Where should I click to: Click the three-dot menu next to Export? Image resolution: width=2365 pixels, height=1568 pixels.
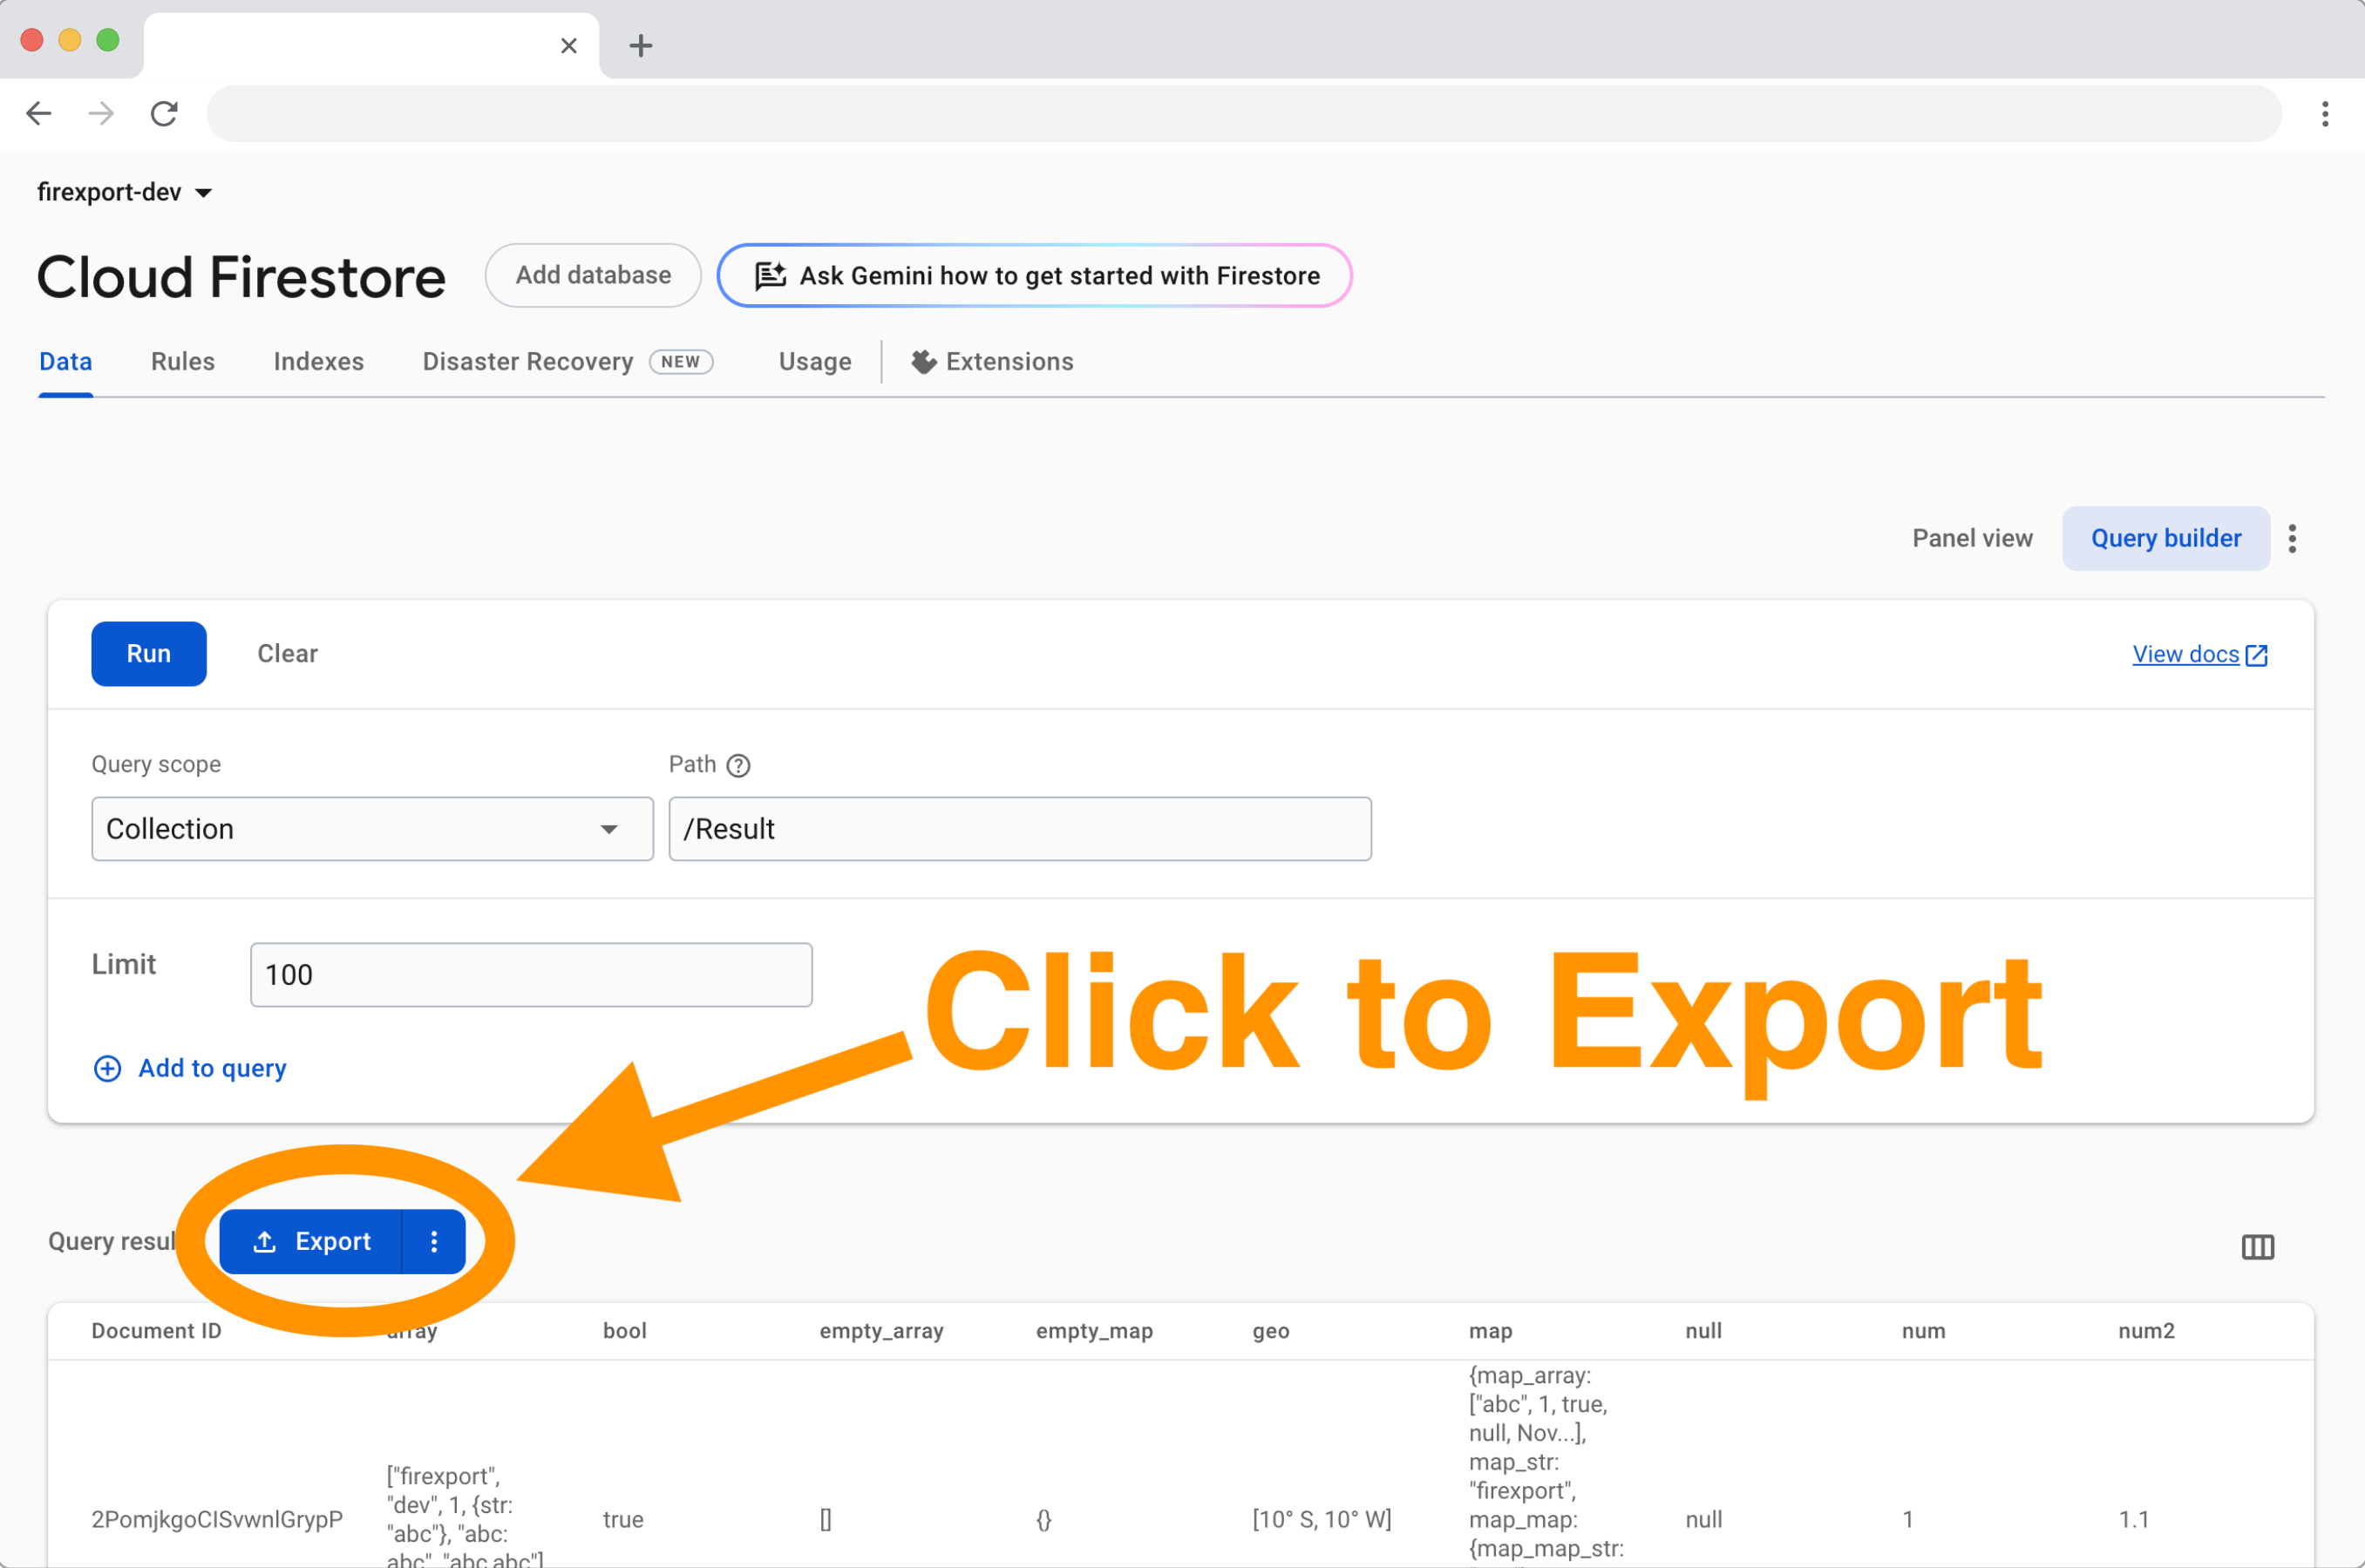point(434,1241)
